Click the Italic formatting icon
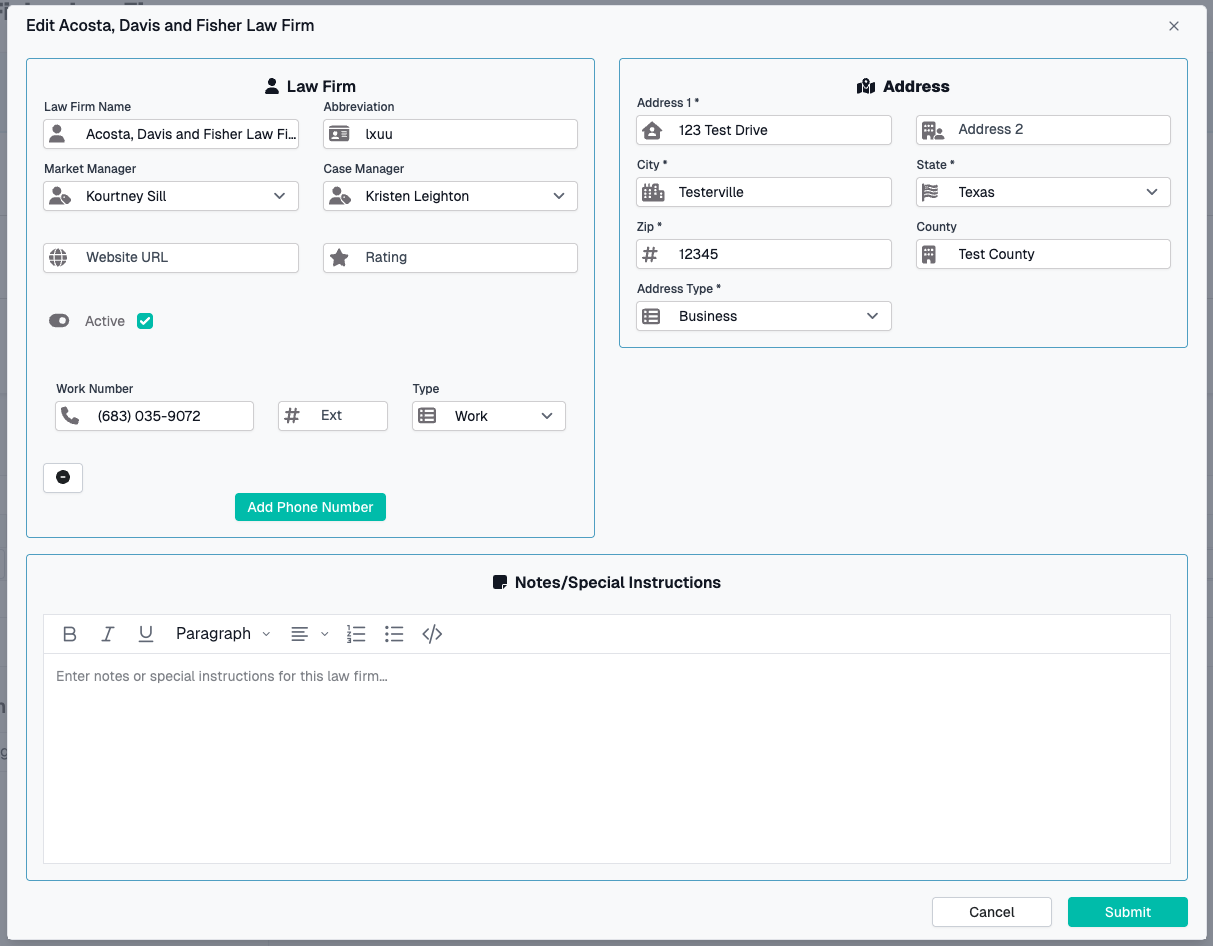Image resolution: width=1213 pixels, height=946 pixels. coord(108,634)
